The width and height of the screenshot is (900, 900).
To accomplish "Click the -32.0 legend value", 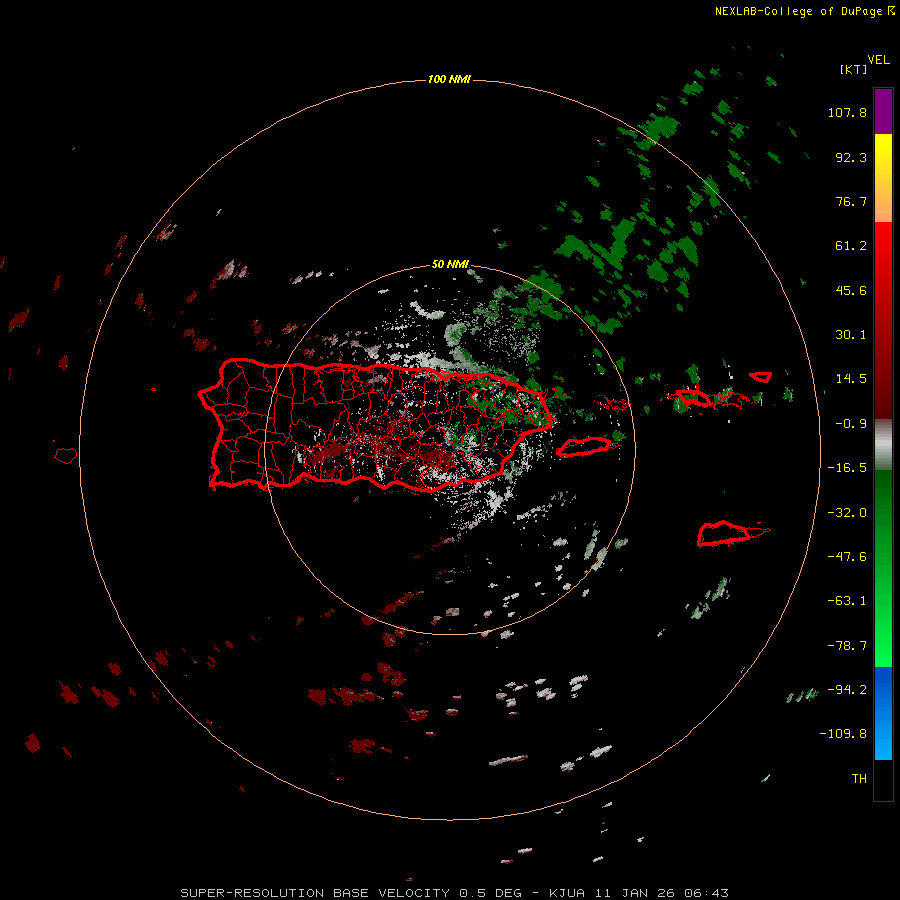I will [x=847, y=513].
